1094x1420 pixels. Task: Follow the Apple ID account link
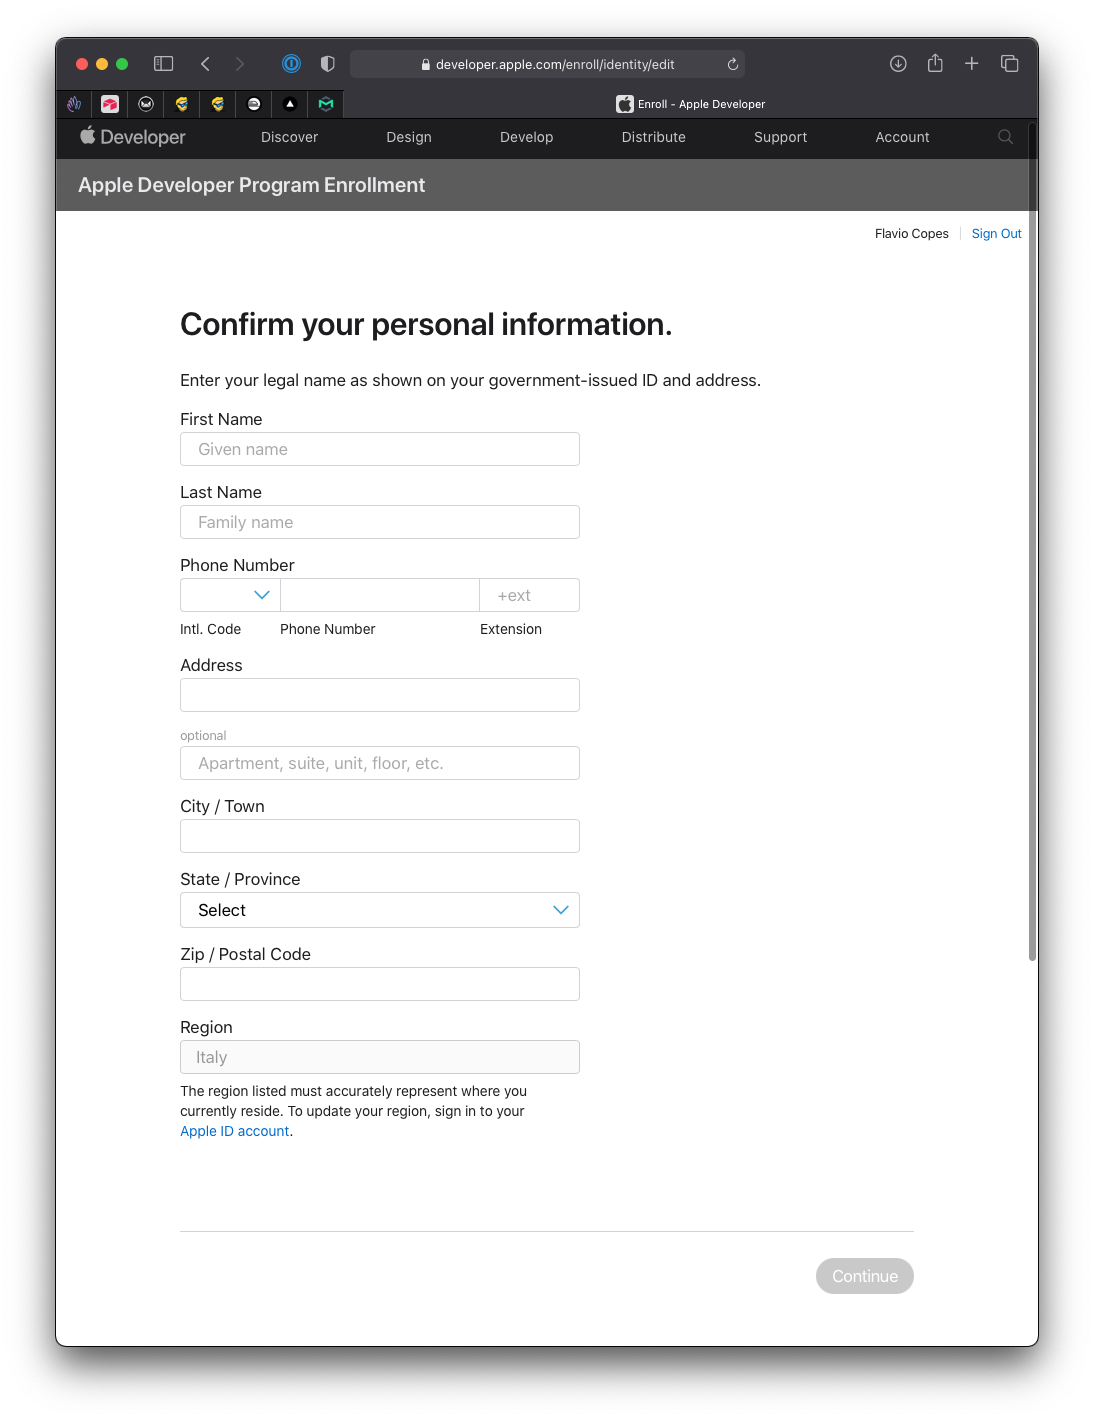[235, 1131]
